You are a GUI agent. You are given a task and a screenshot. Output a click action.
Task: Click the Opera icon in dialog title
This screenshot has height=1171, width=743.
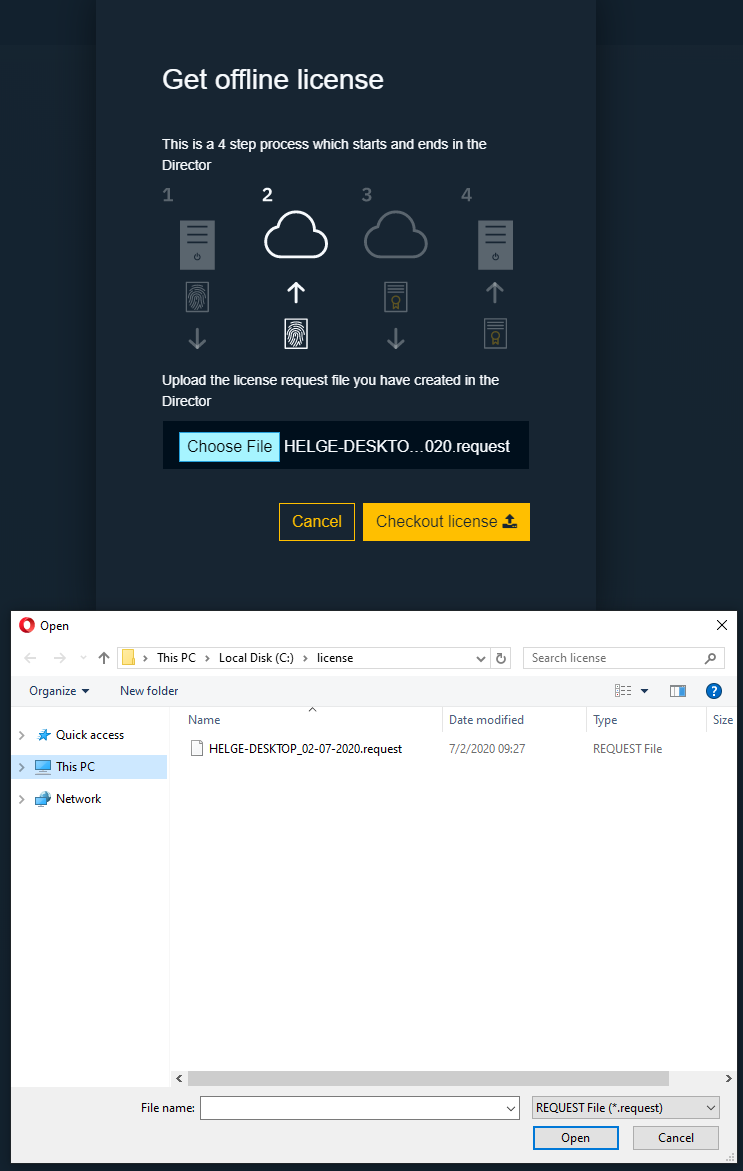(27, 625)
